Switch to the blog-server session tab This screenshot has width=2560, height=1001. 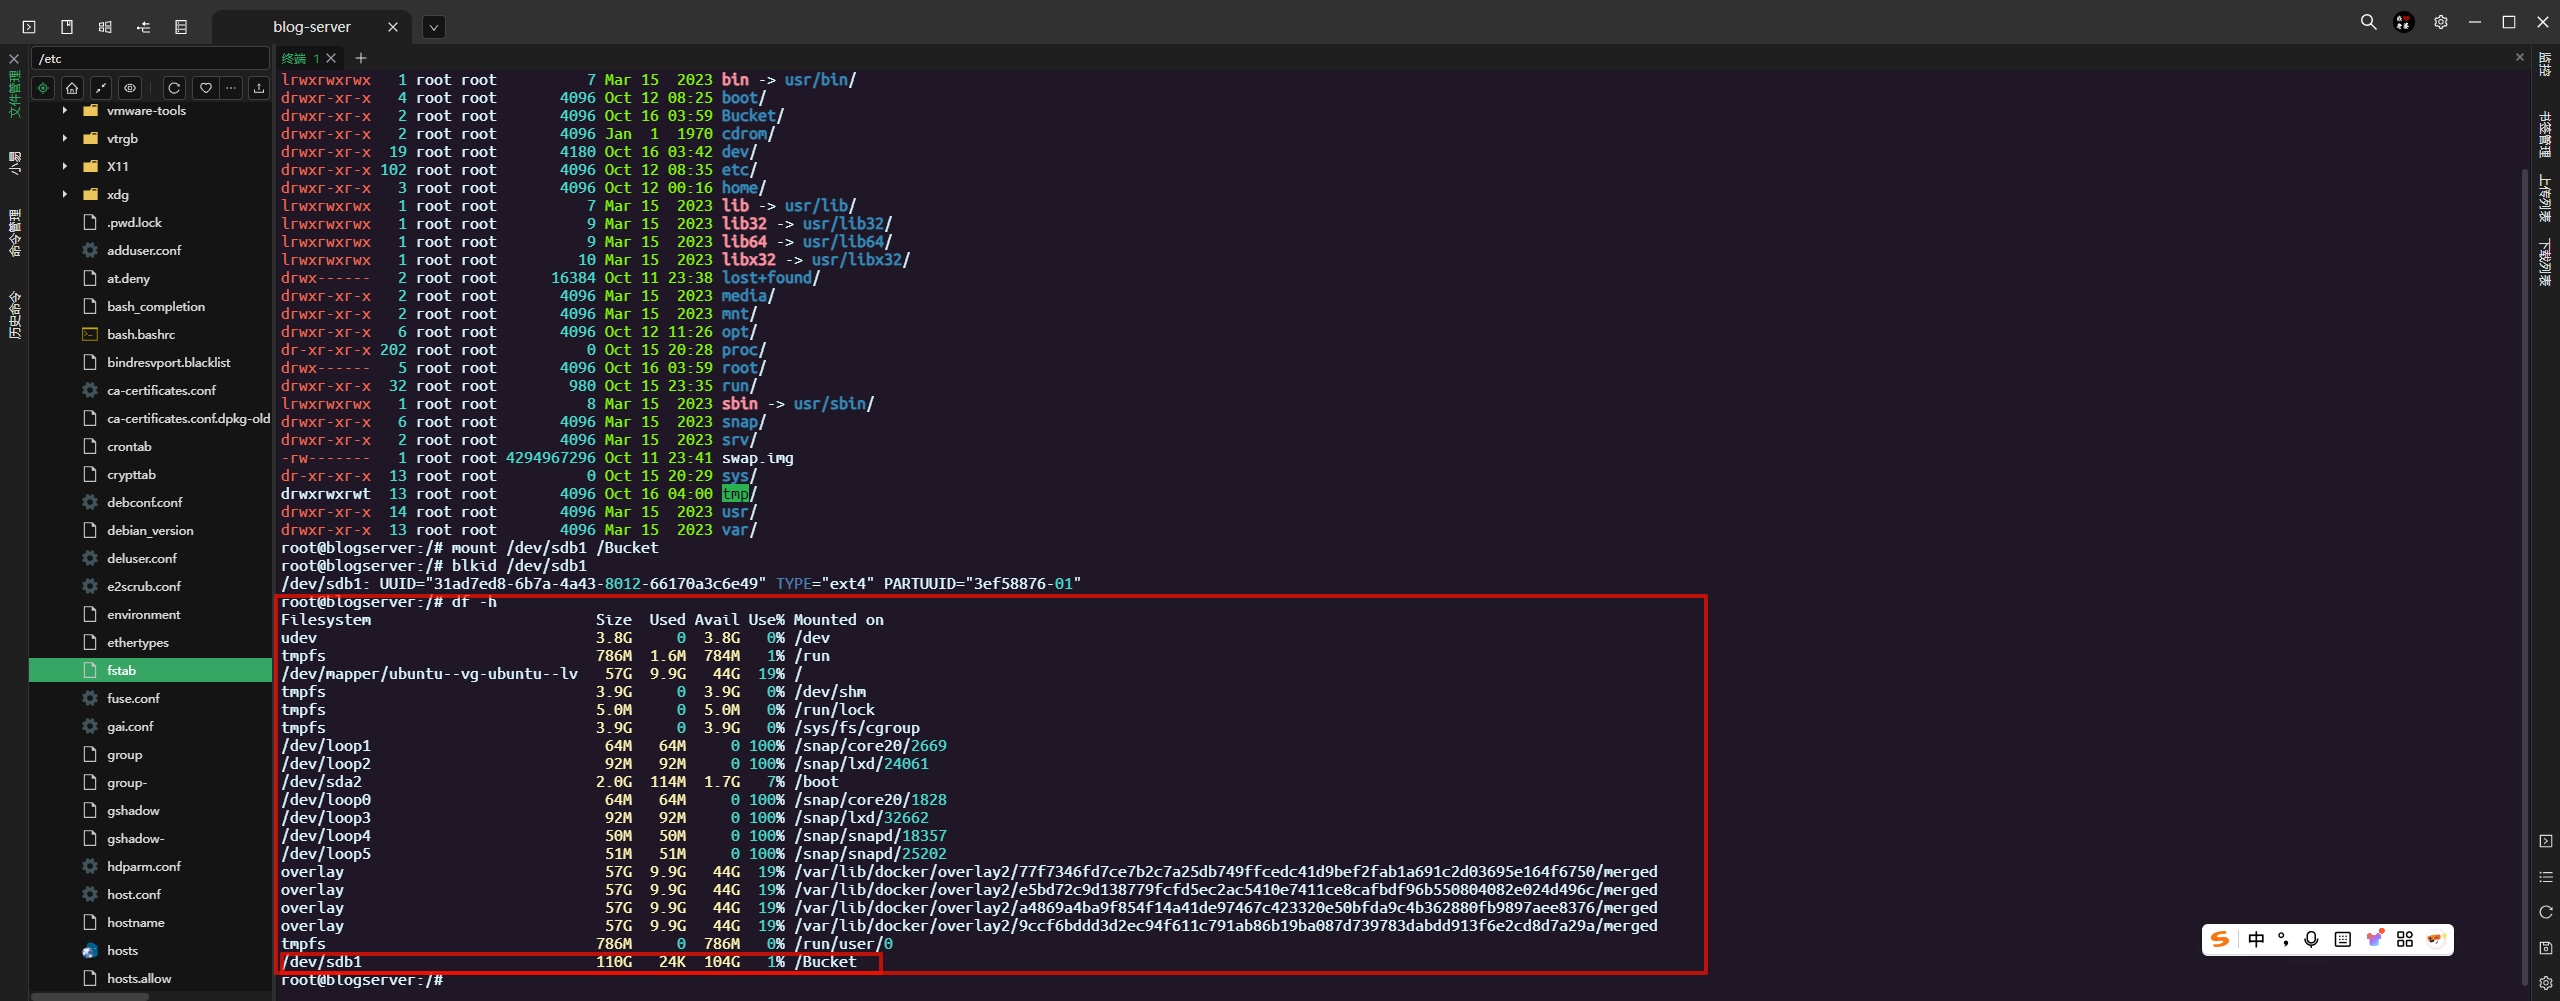point(311,27)
